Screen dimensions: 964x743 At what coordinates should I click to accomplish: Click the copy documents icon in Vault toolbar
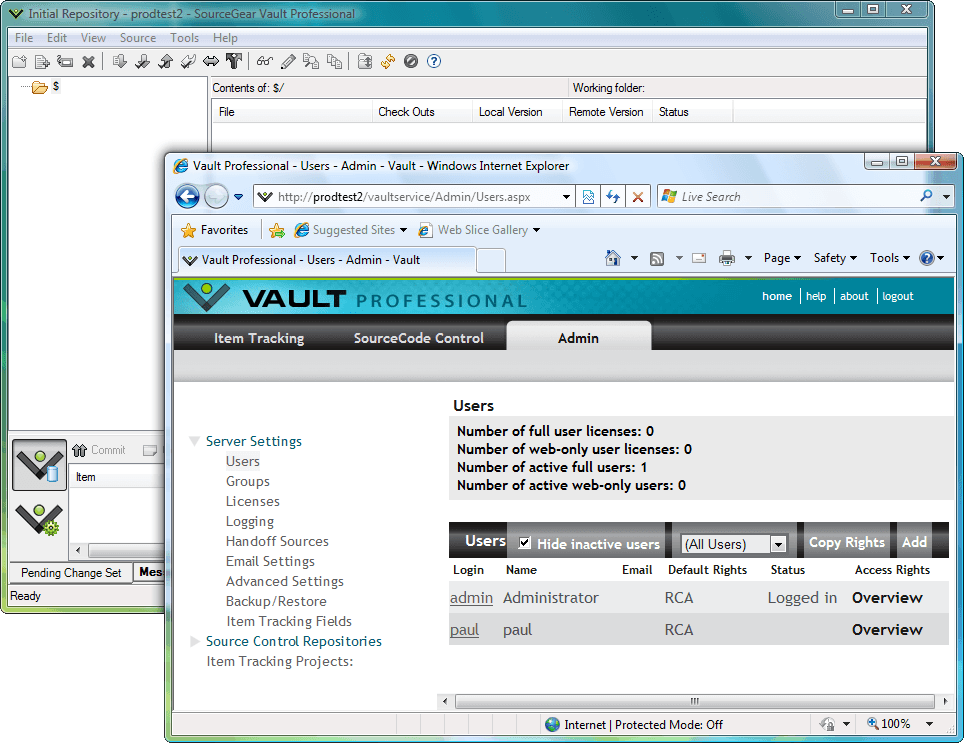pyautogui.click(x=334, y=61)
